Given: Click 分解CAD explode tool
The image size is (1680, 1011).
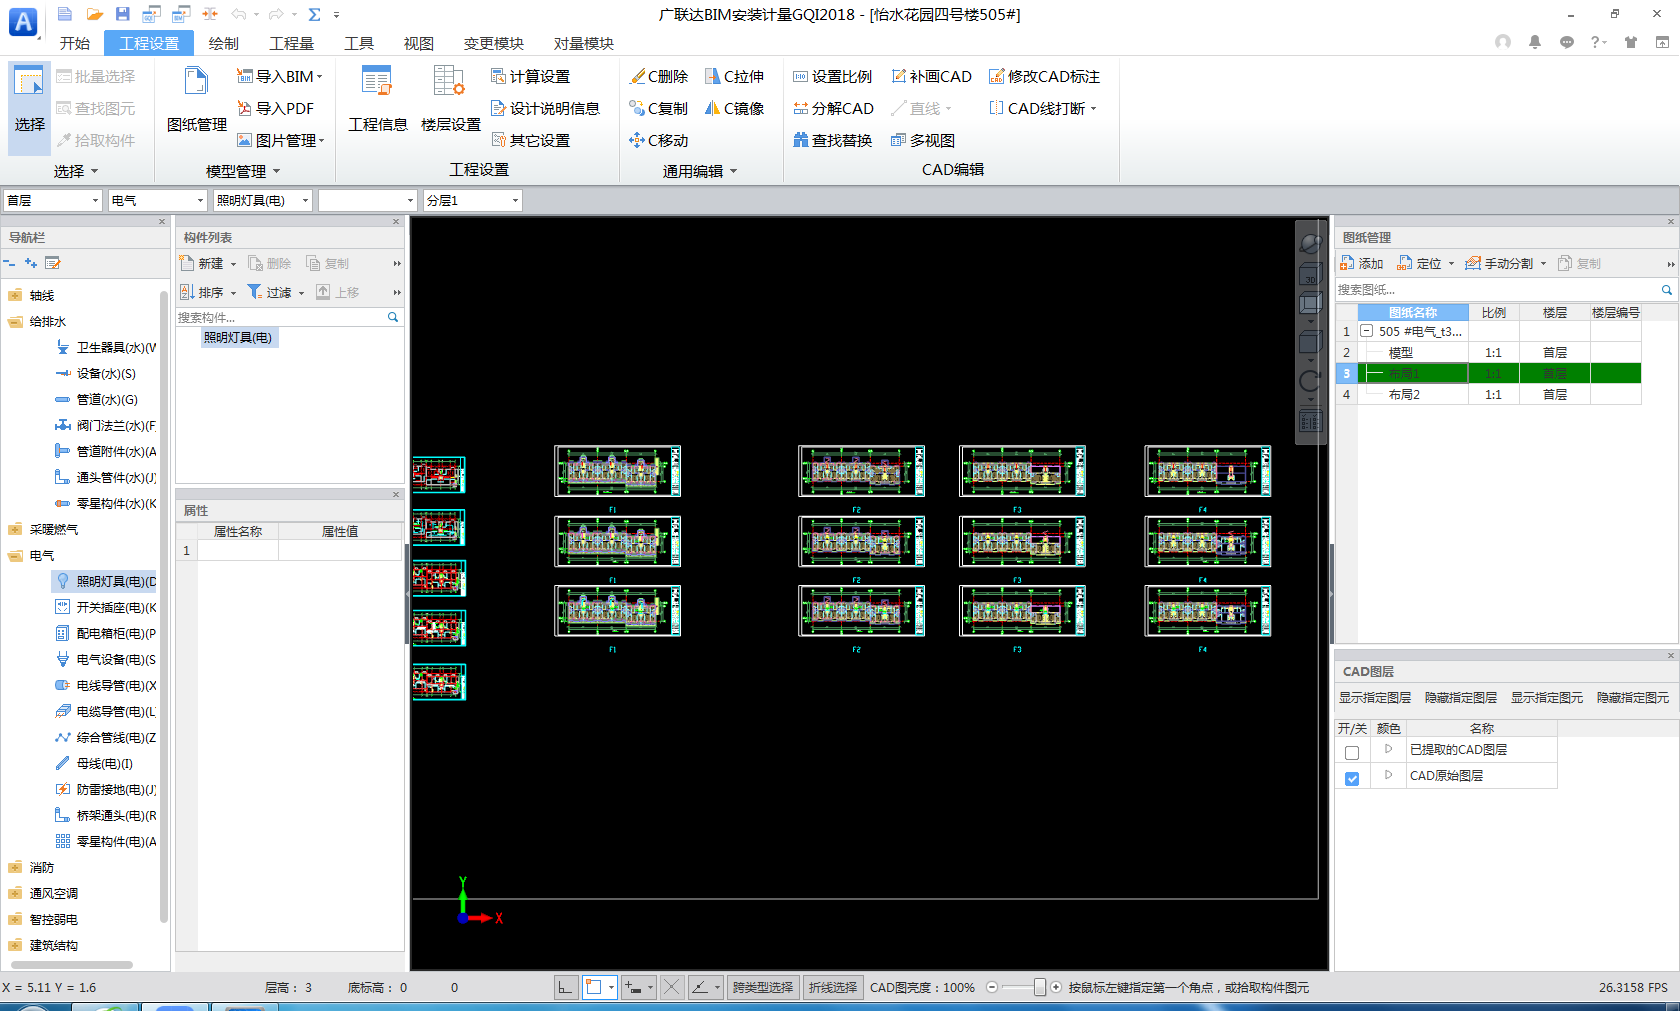Looking at the screenshot, I should 833,108.
